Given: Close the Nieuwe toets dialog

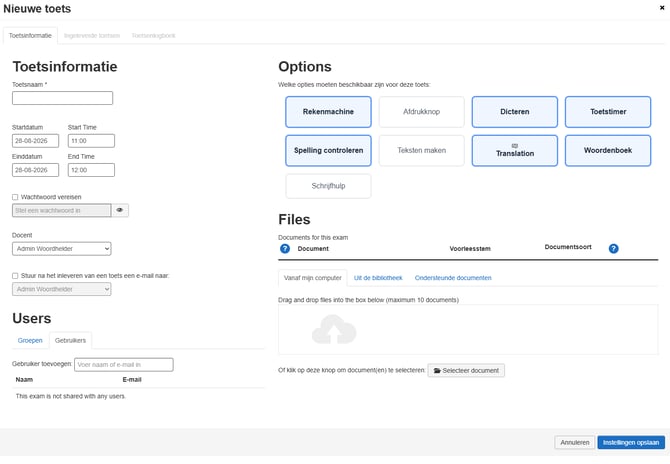Looking at the screenshot, I should click(662, 8).
